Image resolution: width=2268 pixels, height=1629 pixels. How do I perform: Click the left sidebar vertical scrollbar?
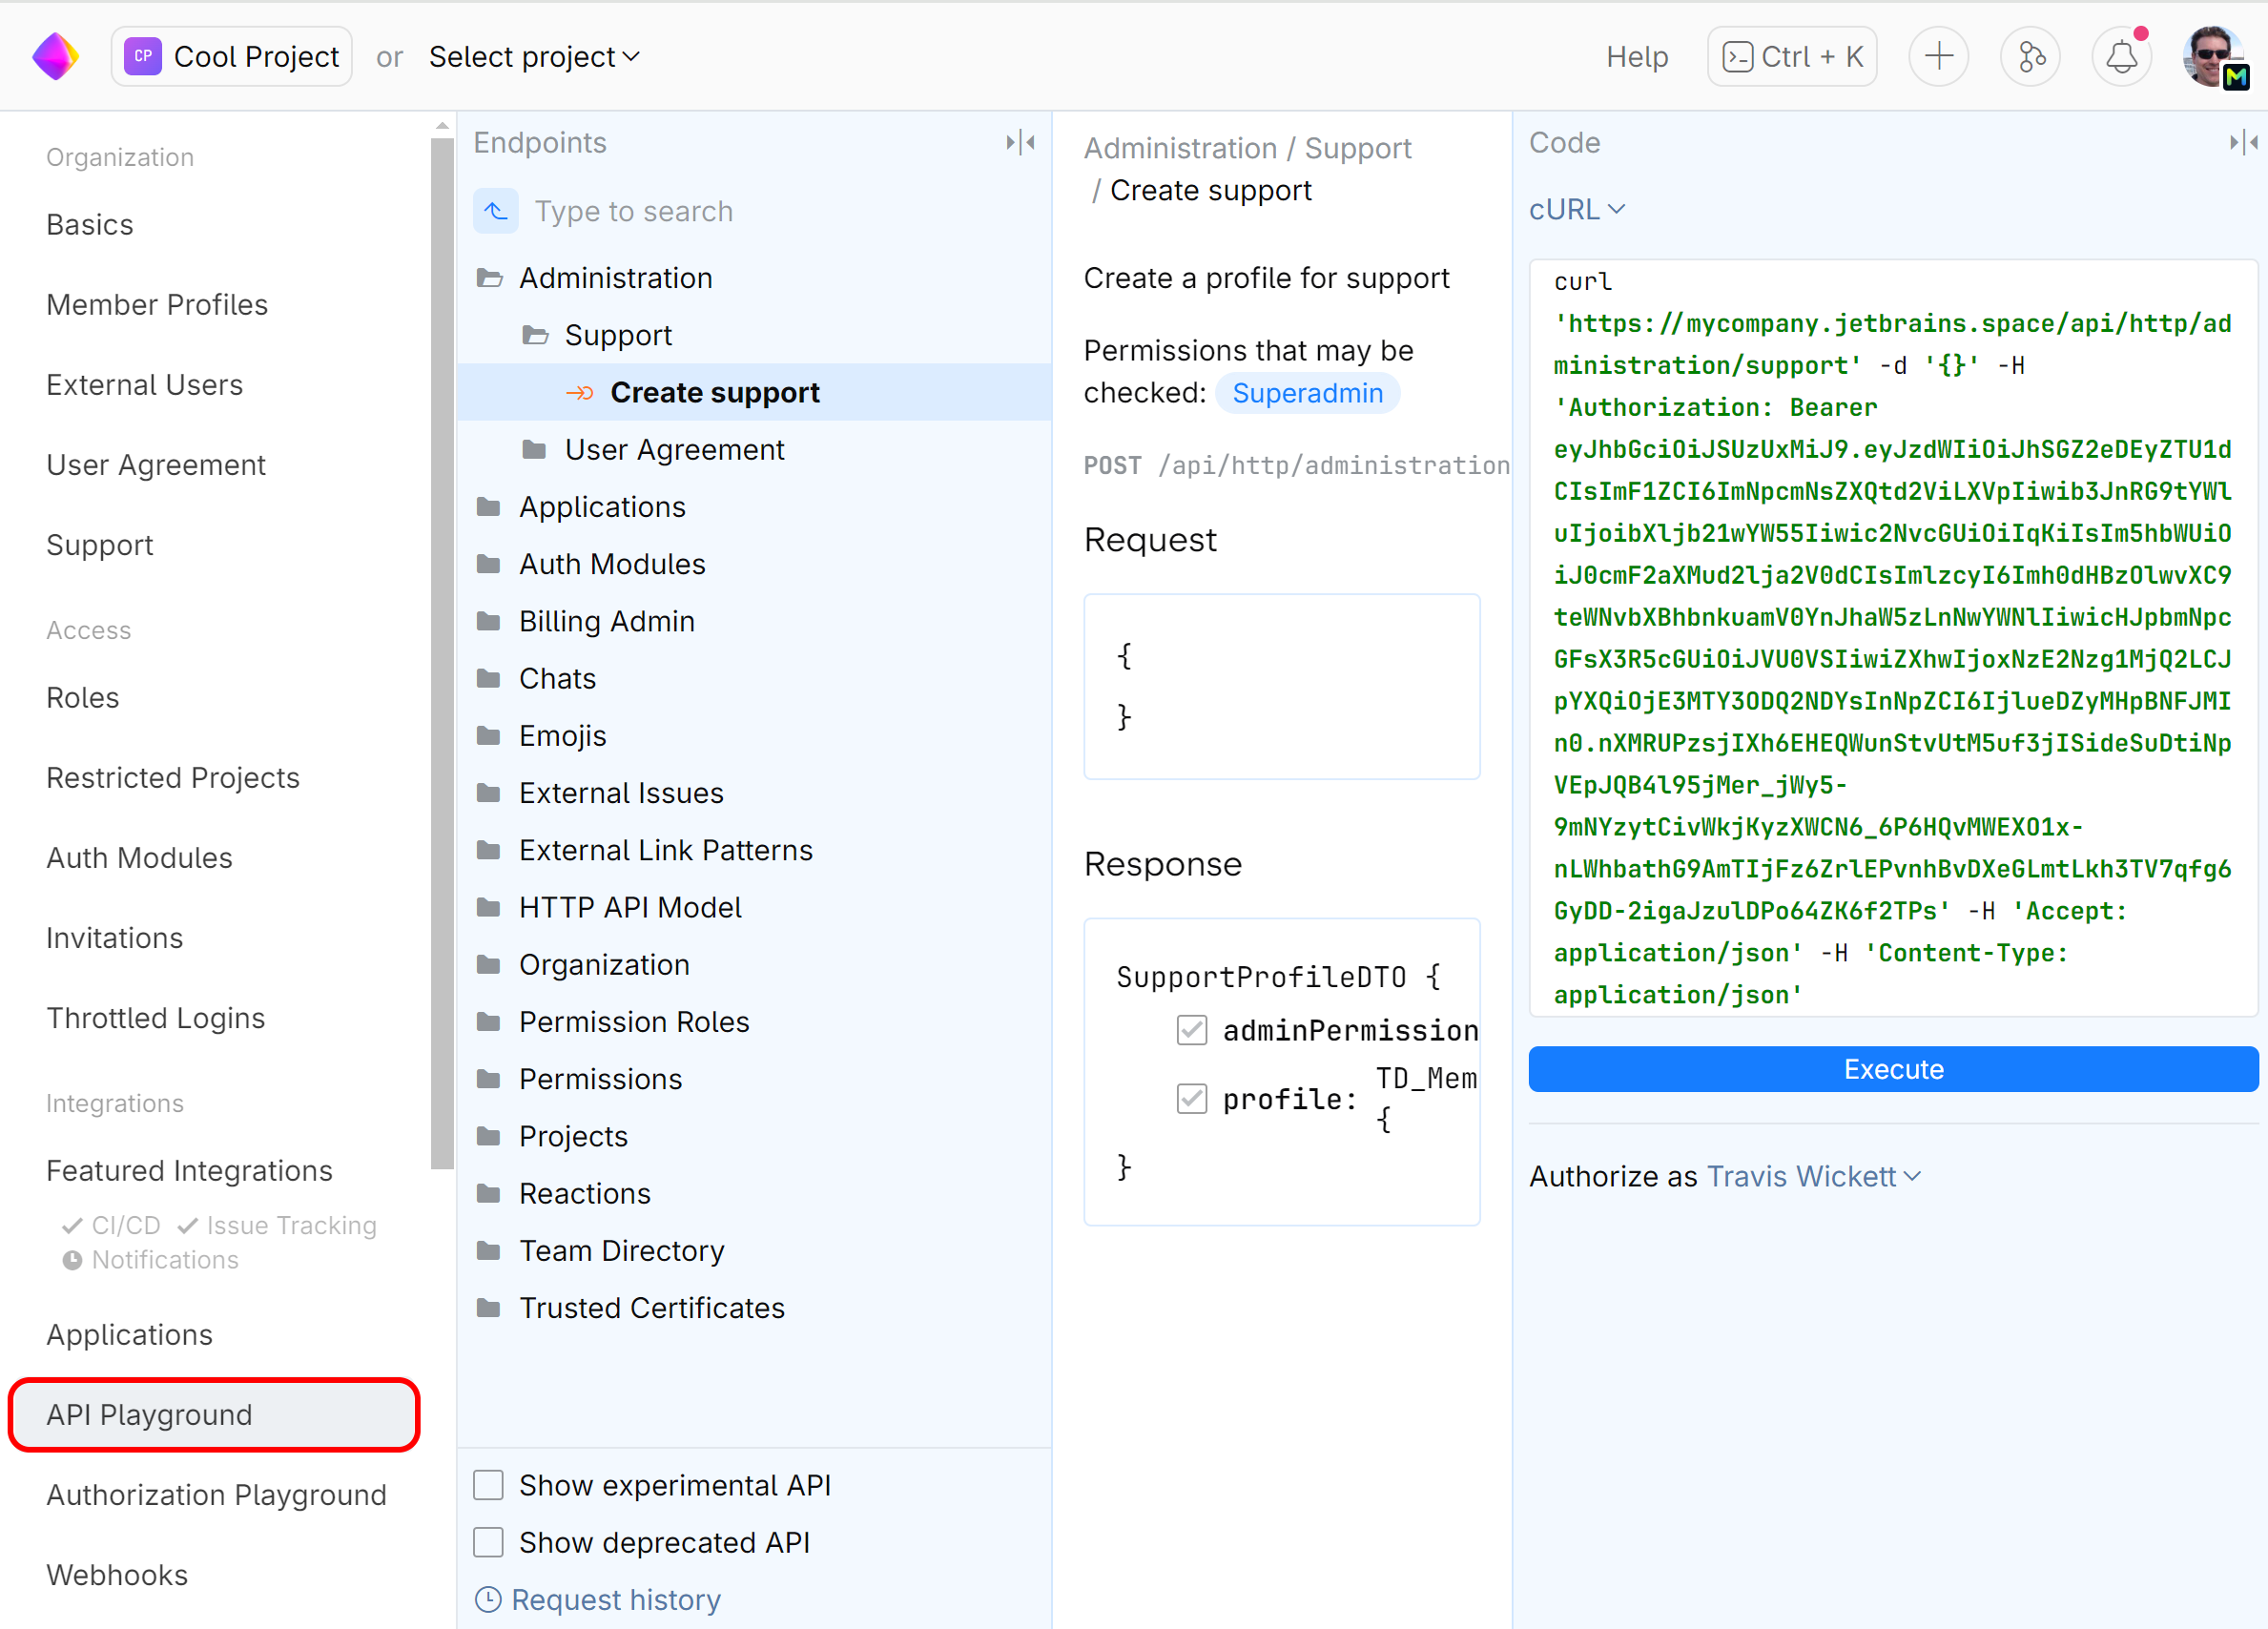441,650
